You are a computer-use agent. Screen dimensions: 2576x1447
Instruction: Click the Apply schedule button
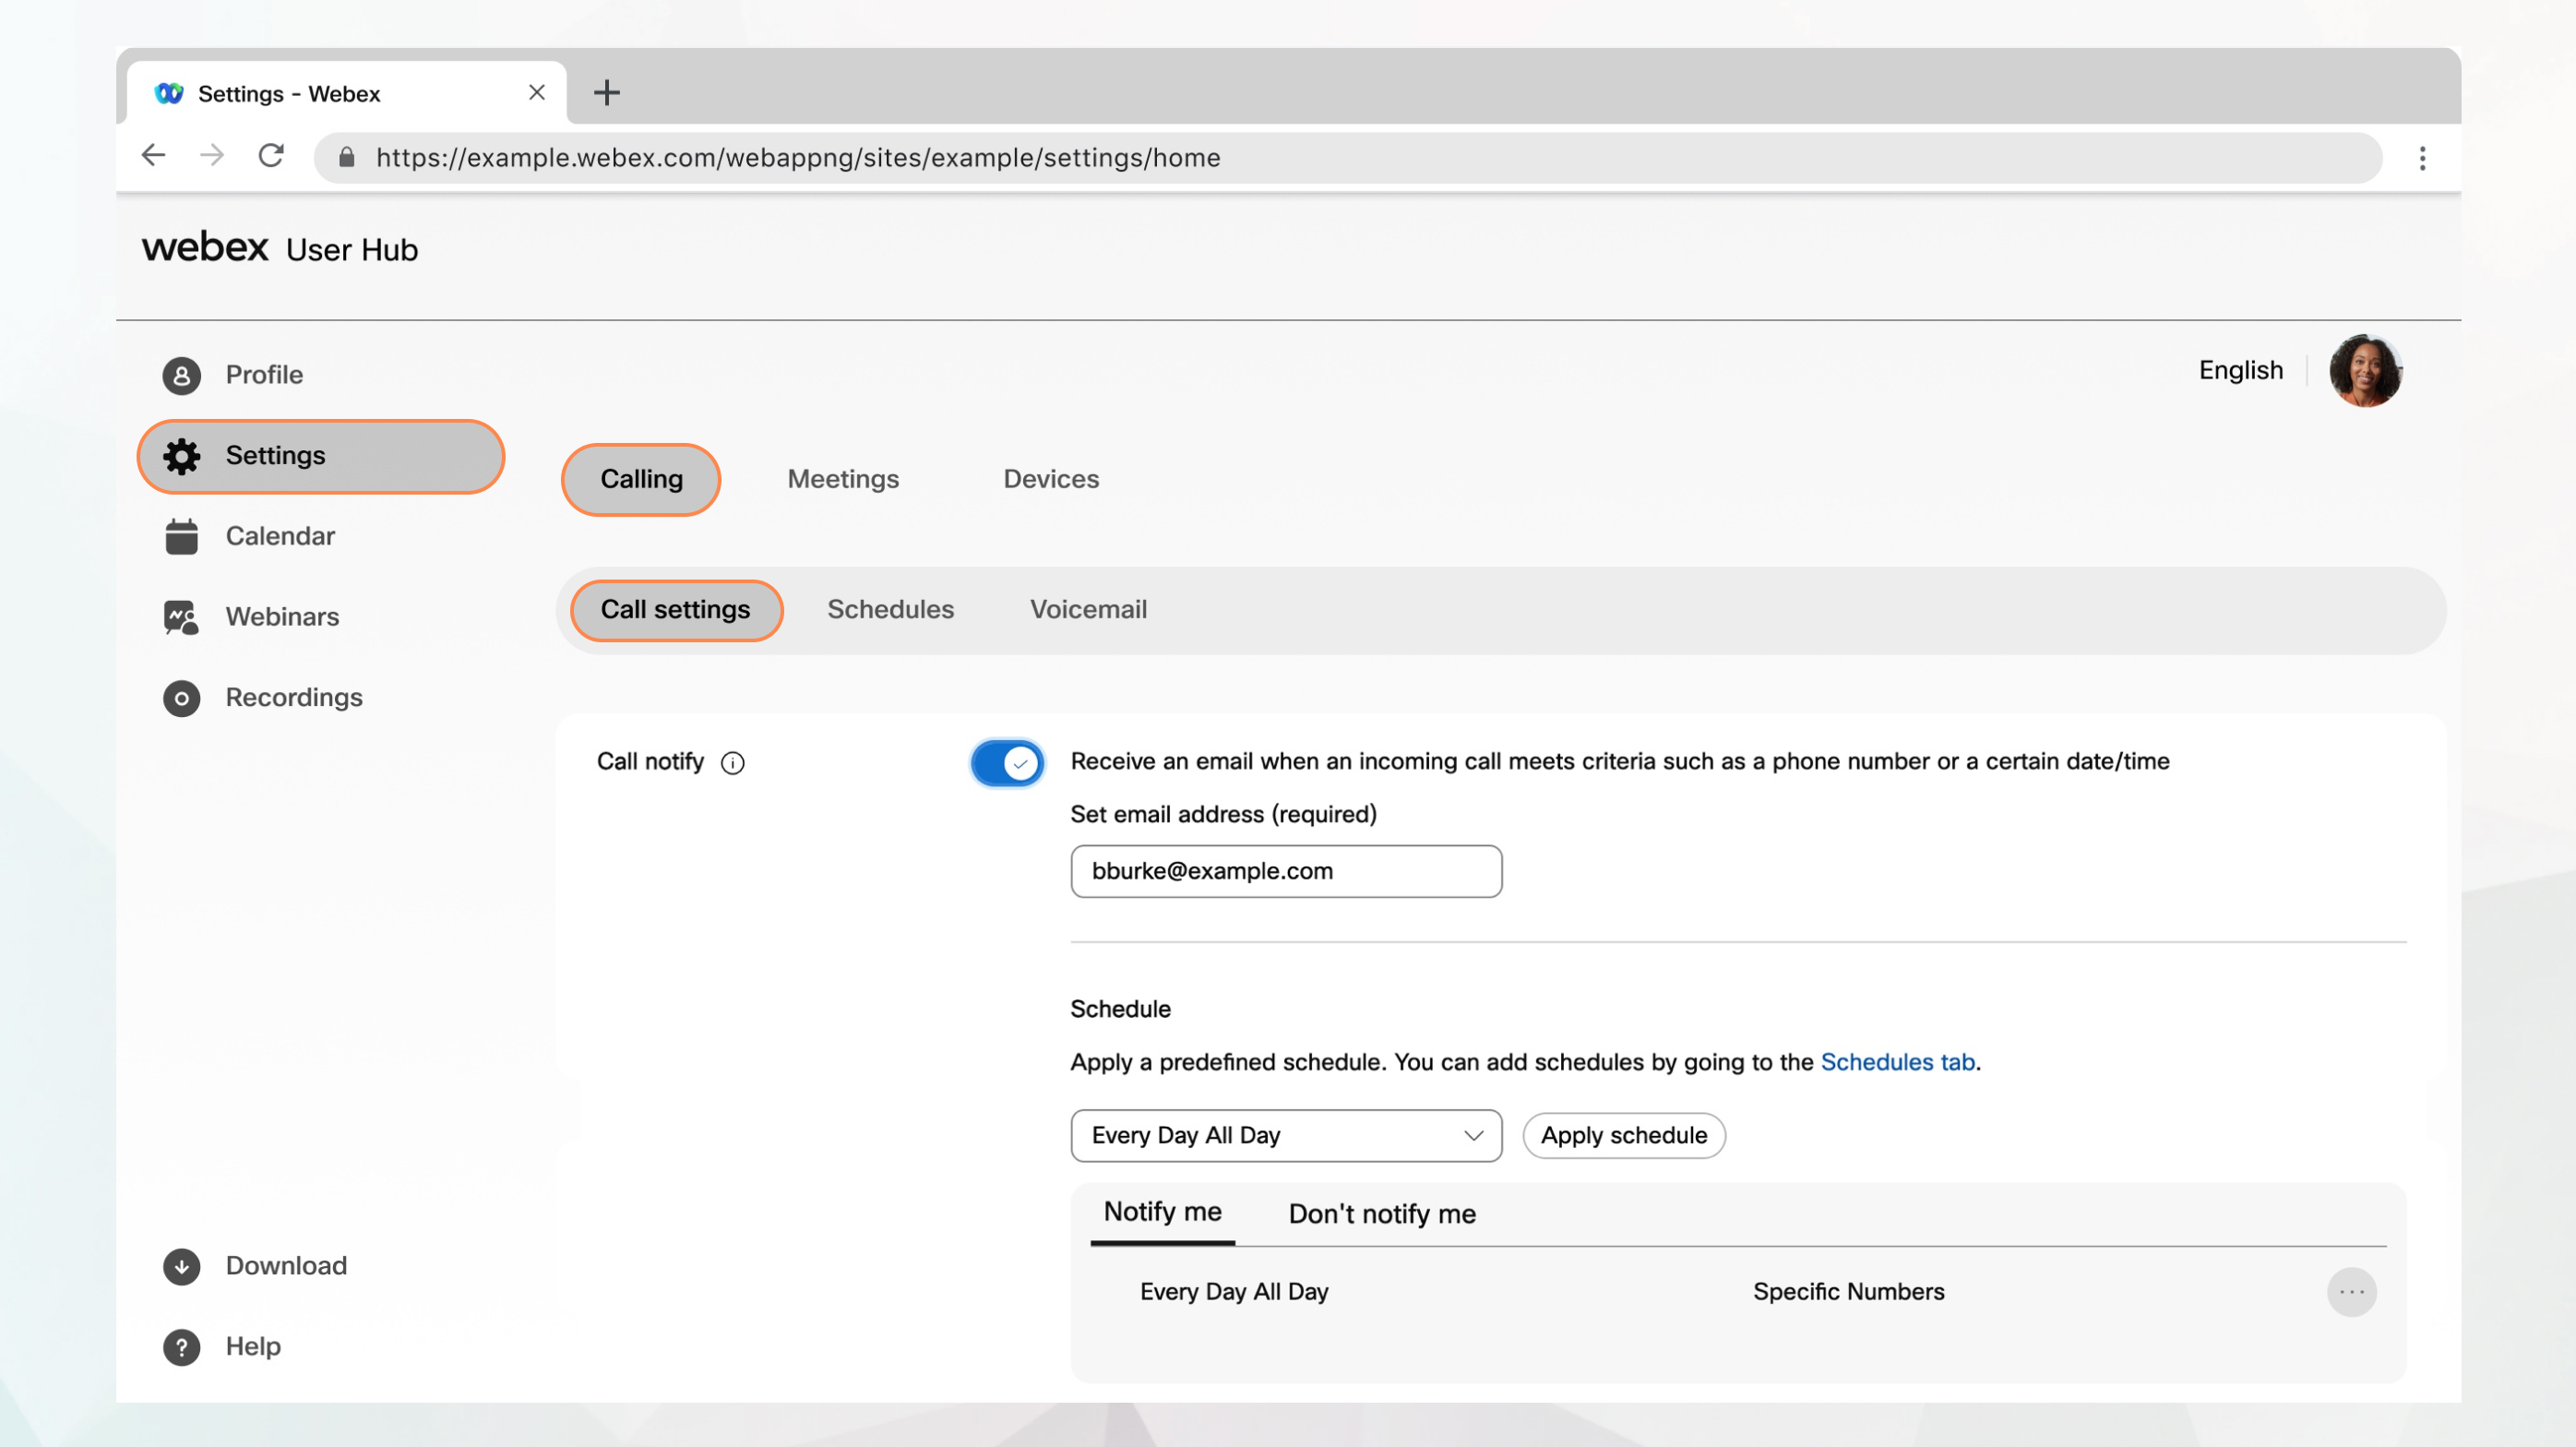pos(1624,1134)
